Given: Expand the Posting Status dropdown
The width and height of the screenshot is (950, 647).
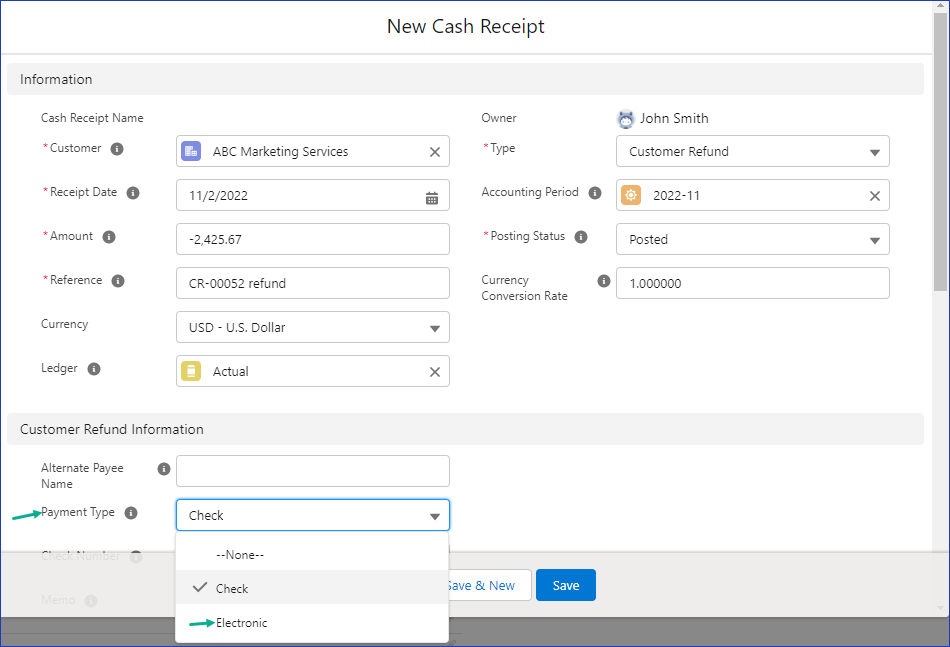Looking at the screenshot, I should pyautogui.click(x=752, y=239).
